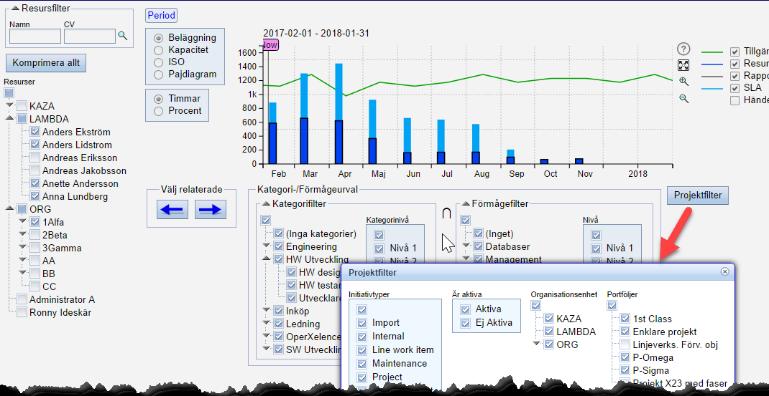769x396 pixels.
Task: Check the Andreas Eriksson resource checkbox
Action: (35, 158)
